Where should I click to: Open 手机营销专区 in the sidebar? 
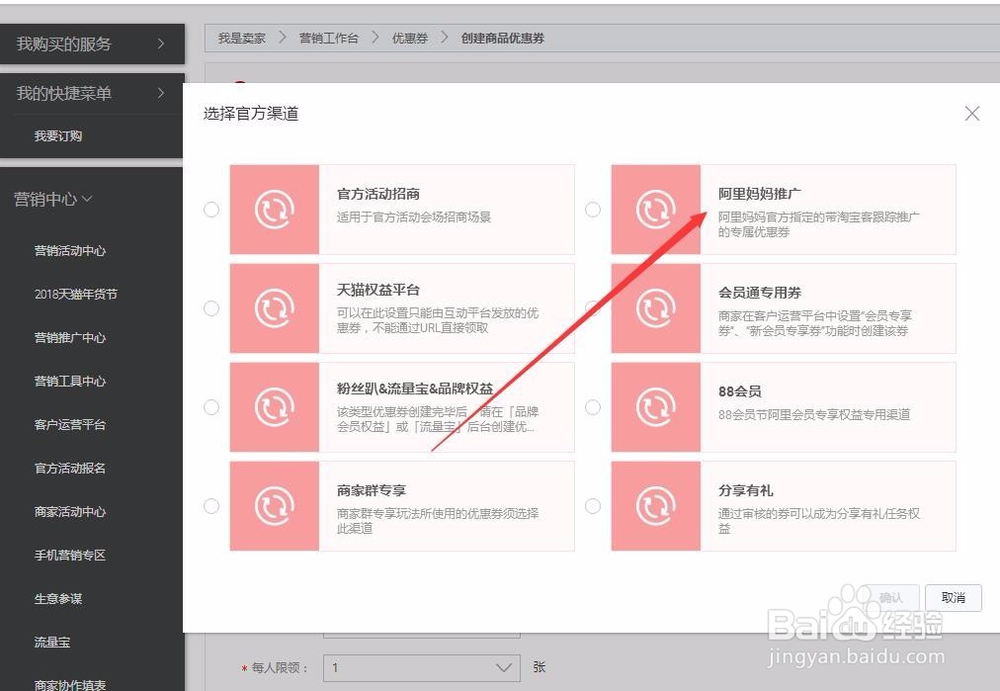pyautogui.click(x=70, y=555)
